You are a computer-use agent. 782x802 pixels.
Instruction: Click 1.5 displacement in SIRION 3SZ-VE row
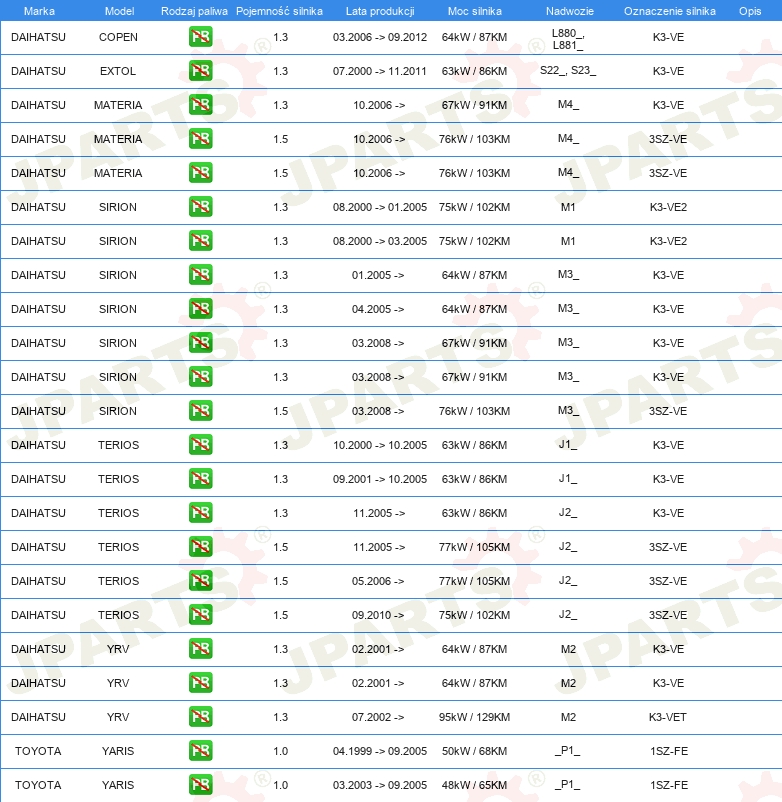[280, 411]
